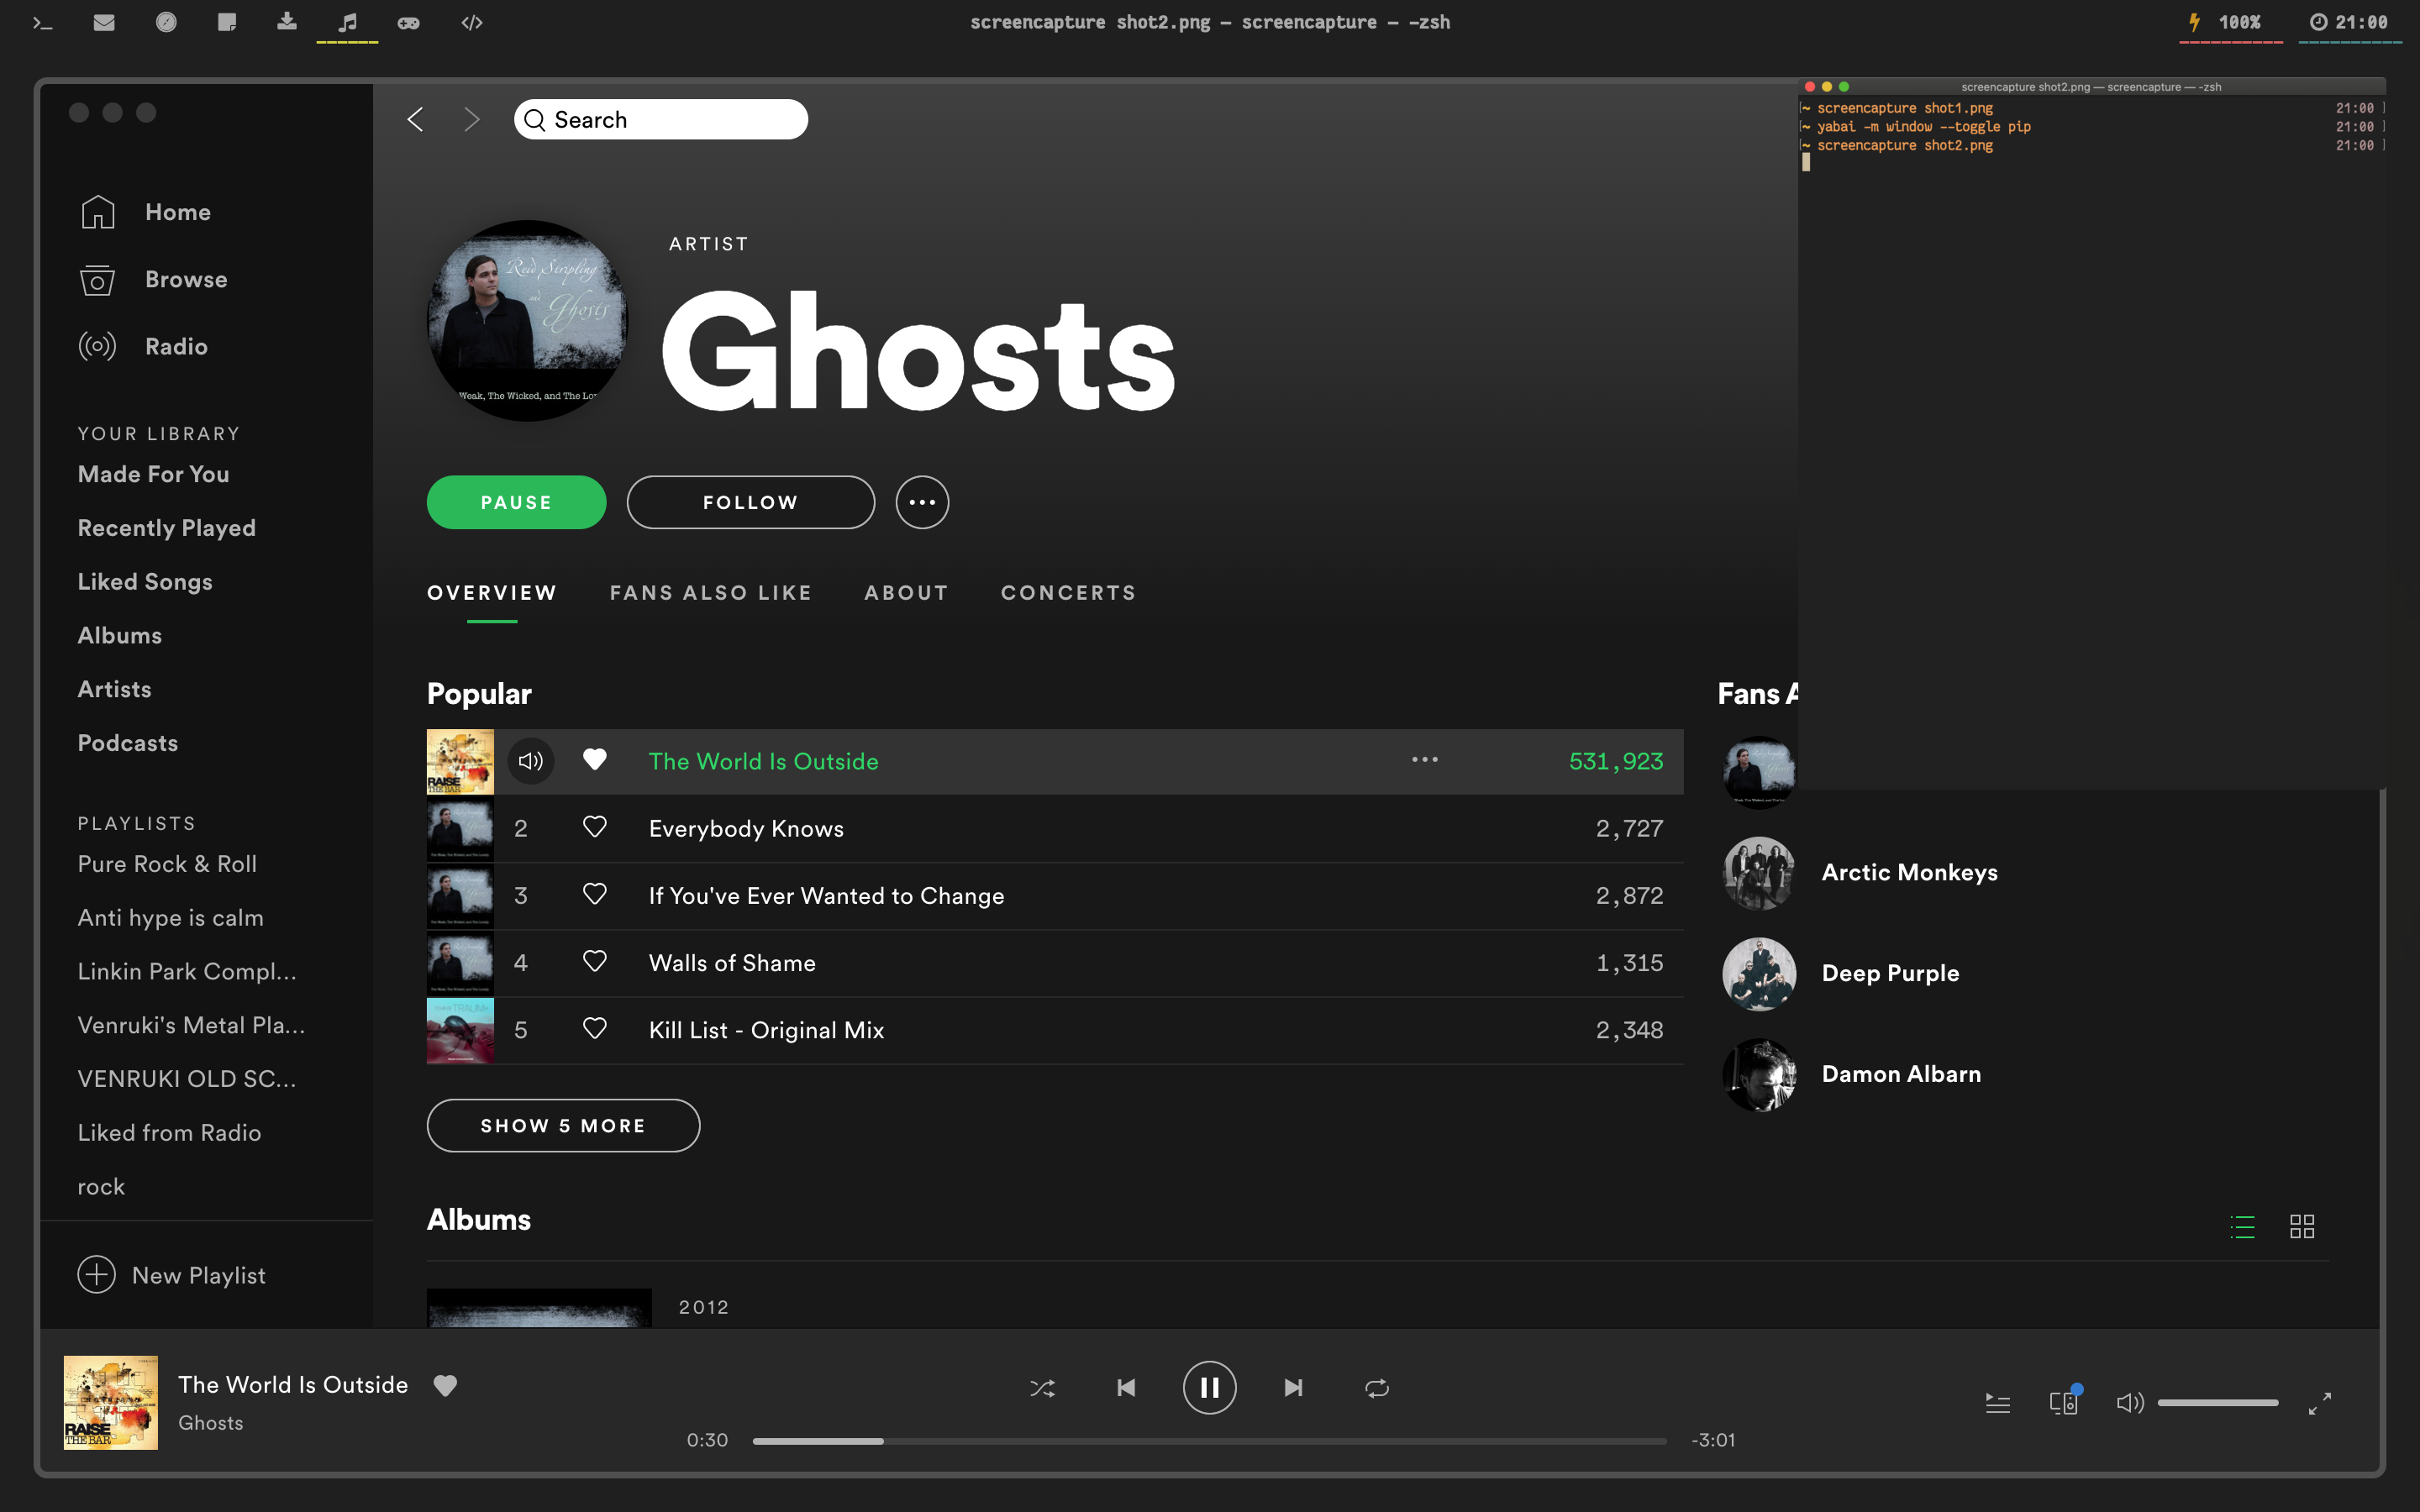This screenshot has width=2420, height=1512.
Task: Open the Connect to a device menu
Action: [x=2064, y=1402]
